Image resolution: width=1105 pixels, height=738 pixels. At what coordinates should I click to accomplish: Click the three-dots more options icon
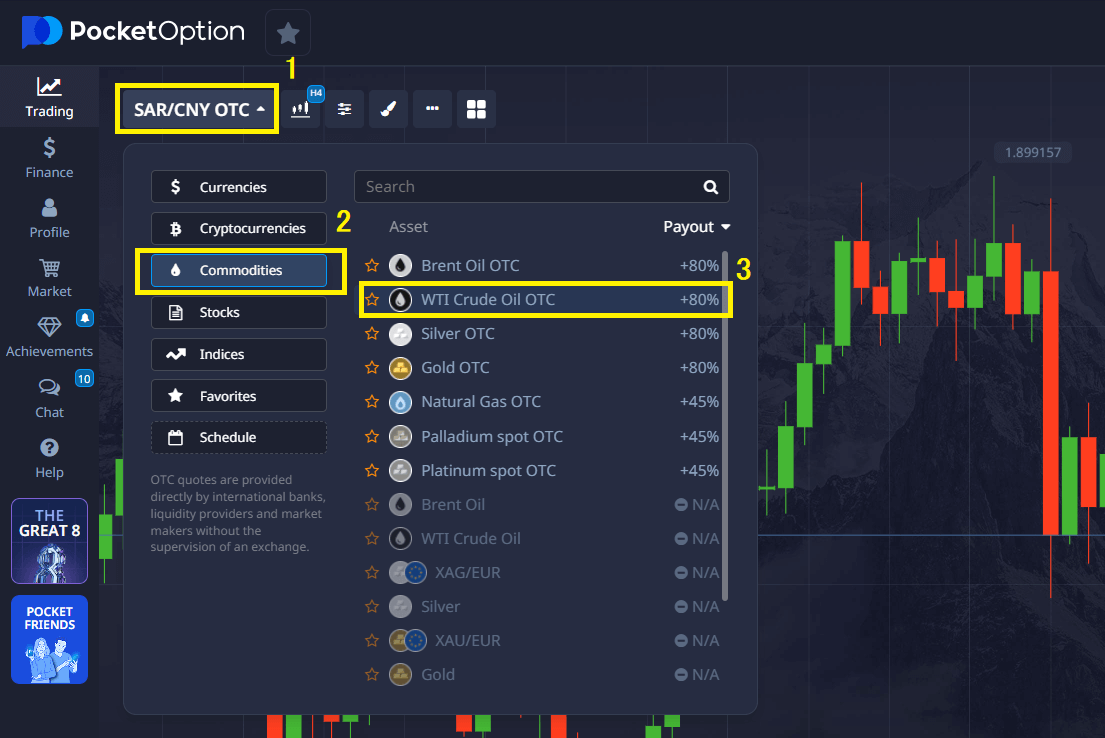coord(432,110)
